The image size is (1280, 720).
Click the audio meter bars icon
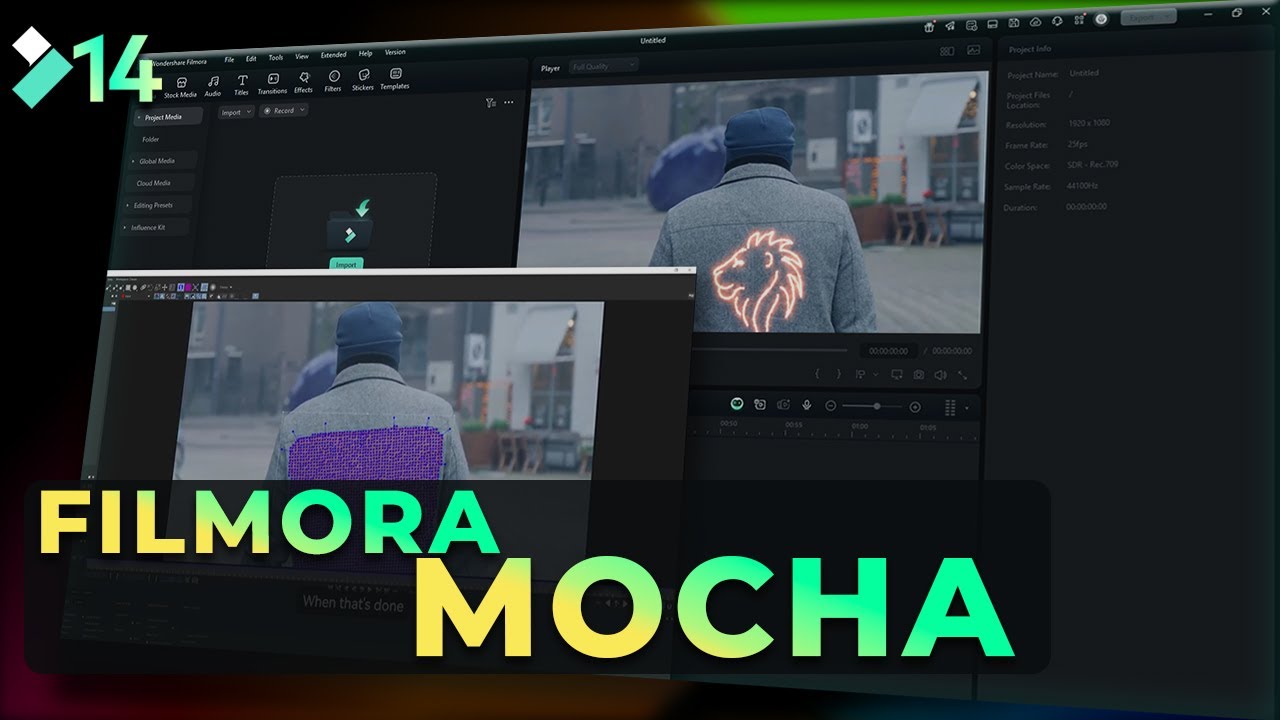tap(950, 407)
